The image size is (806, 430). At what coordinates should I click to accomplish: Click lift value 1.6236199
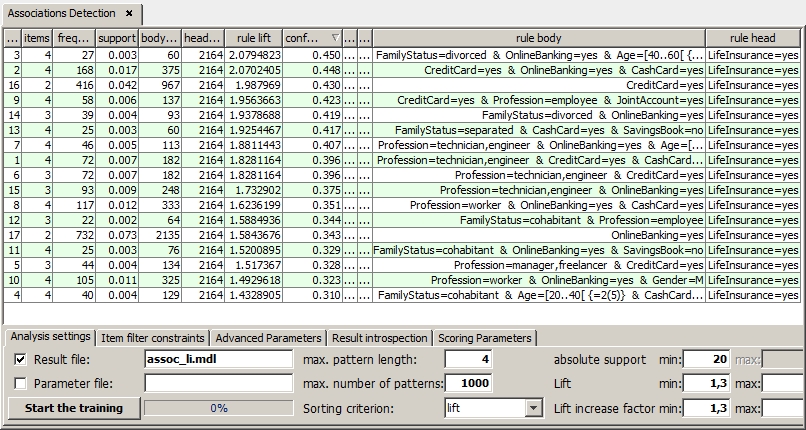254,205
